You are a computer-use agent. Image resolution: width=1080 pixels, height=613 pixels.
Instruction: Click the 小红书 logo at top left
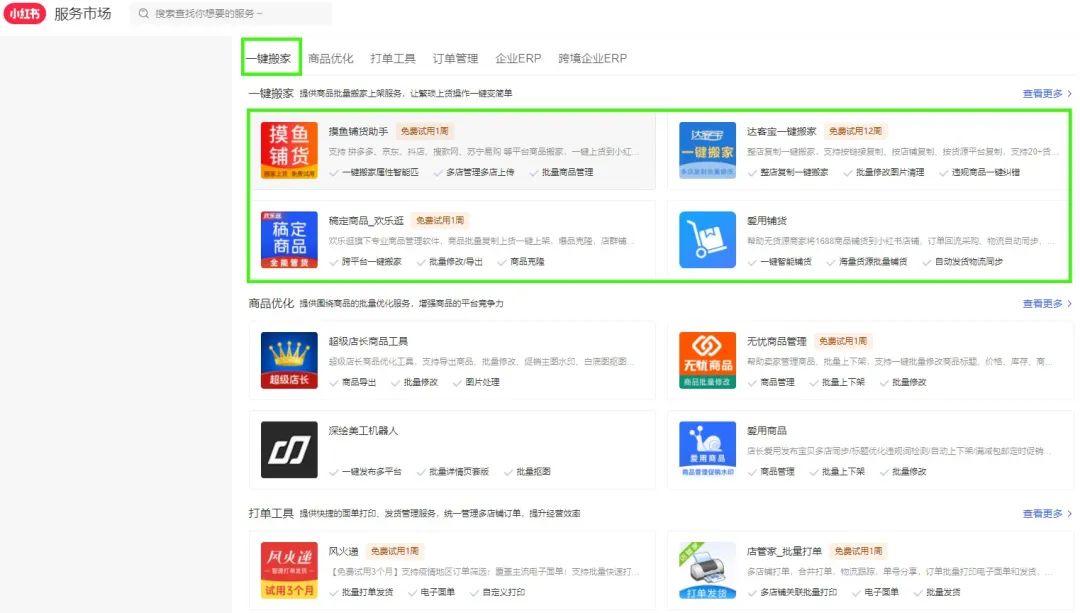point(25,13)
